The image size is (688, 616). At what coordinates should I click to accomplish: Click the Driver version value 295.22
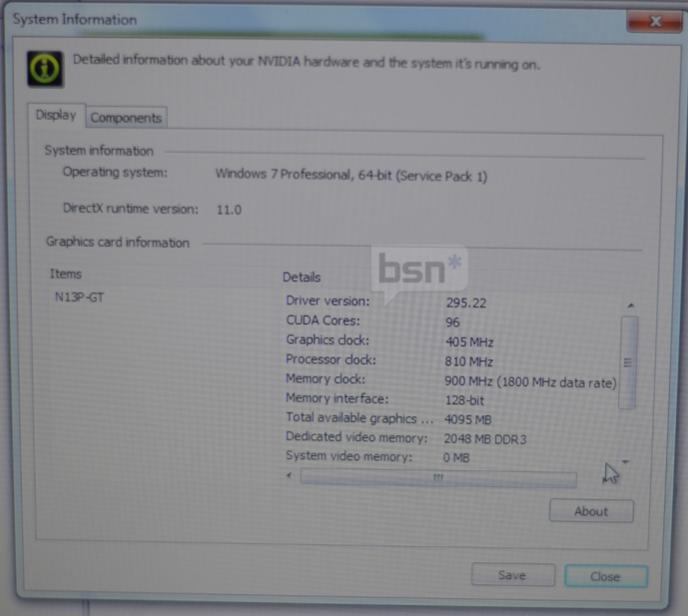click(466, 303)
